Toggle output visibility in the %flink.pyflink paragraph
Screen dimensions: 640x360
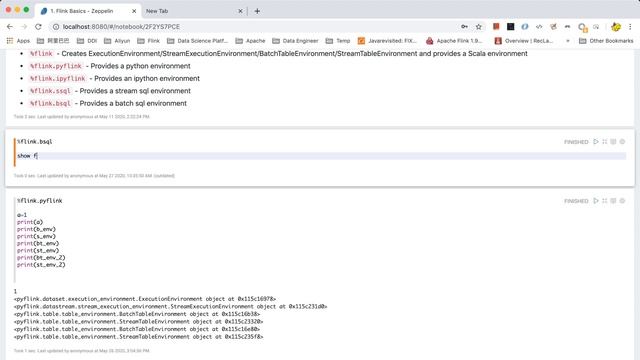[613, 201]
